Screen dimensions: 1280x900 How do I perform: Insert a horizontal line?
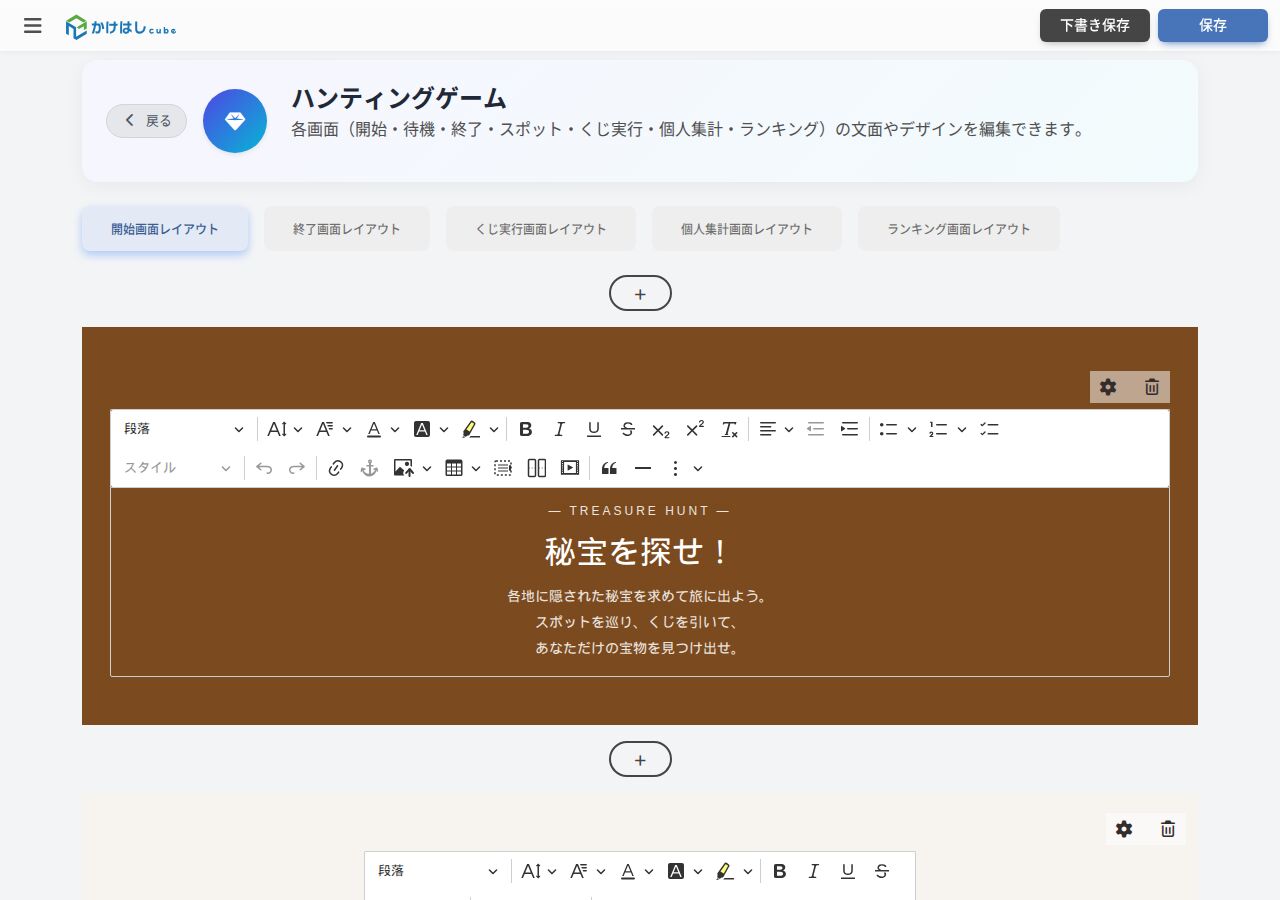point(643,468)
